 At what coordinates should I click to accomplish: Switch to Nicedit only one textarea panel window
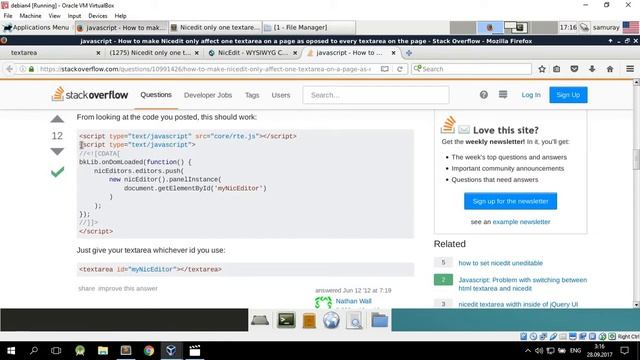215,27
